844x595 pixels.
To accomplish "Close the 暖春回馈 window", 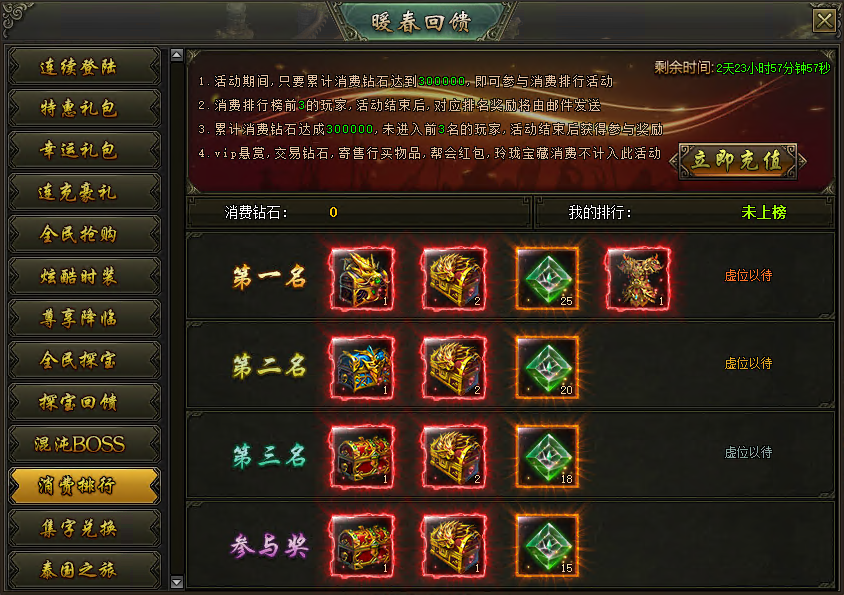I will tap(824, 21).
